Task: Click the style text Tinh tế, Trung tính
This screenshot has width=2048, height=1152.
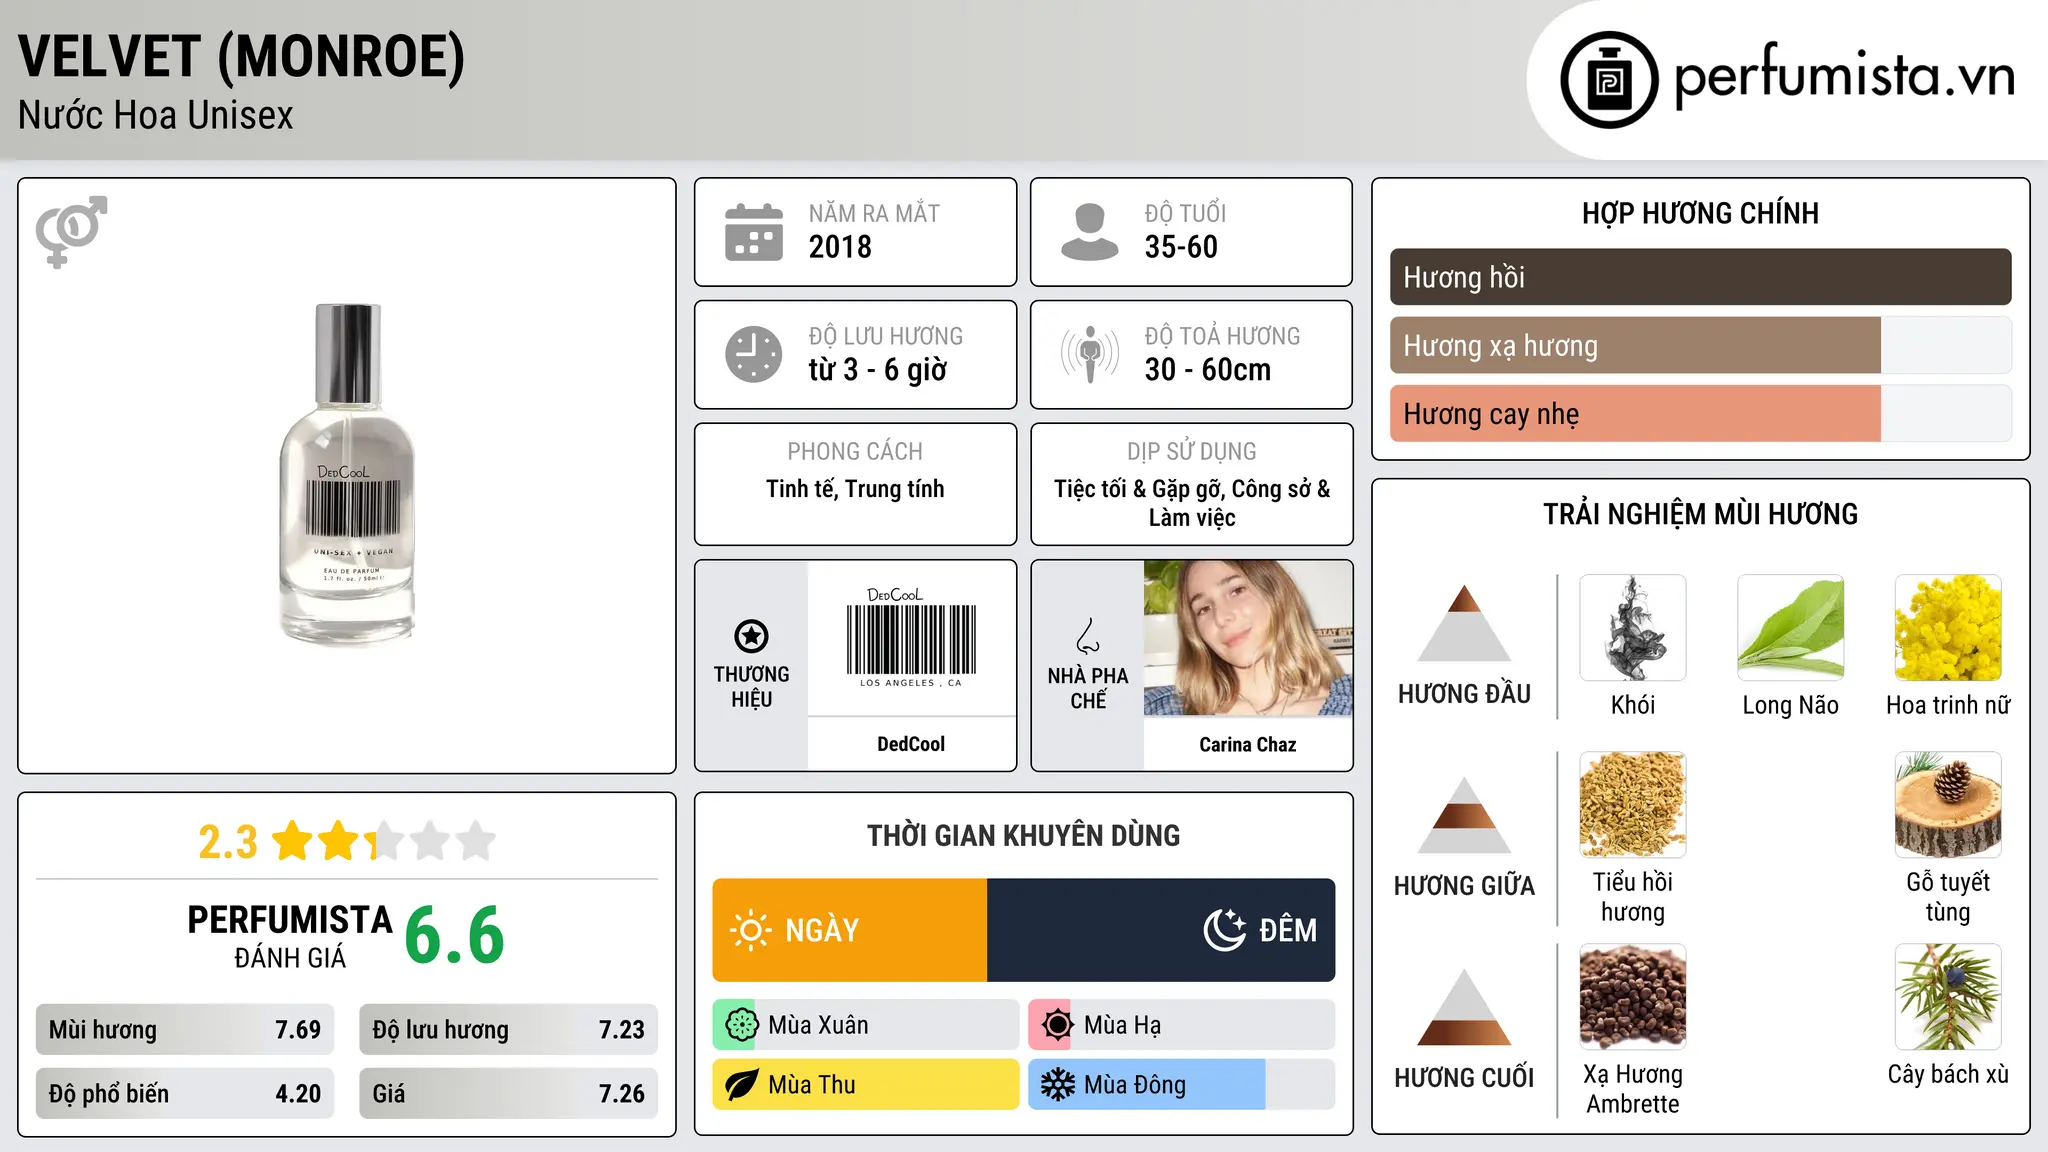Action: pyautogui.click(x=855, y=489)
